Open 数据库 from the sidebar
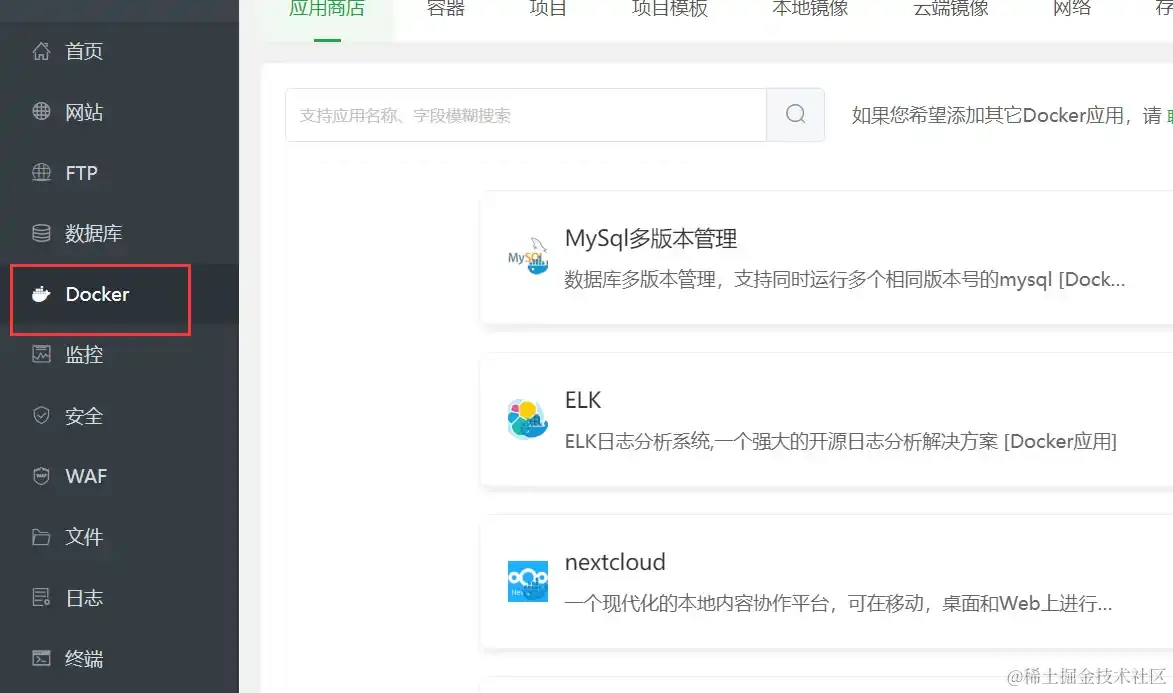This screenshot has height=693, width=1173. click(x=94, y=233)
